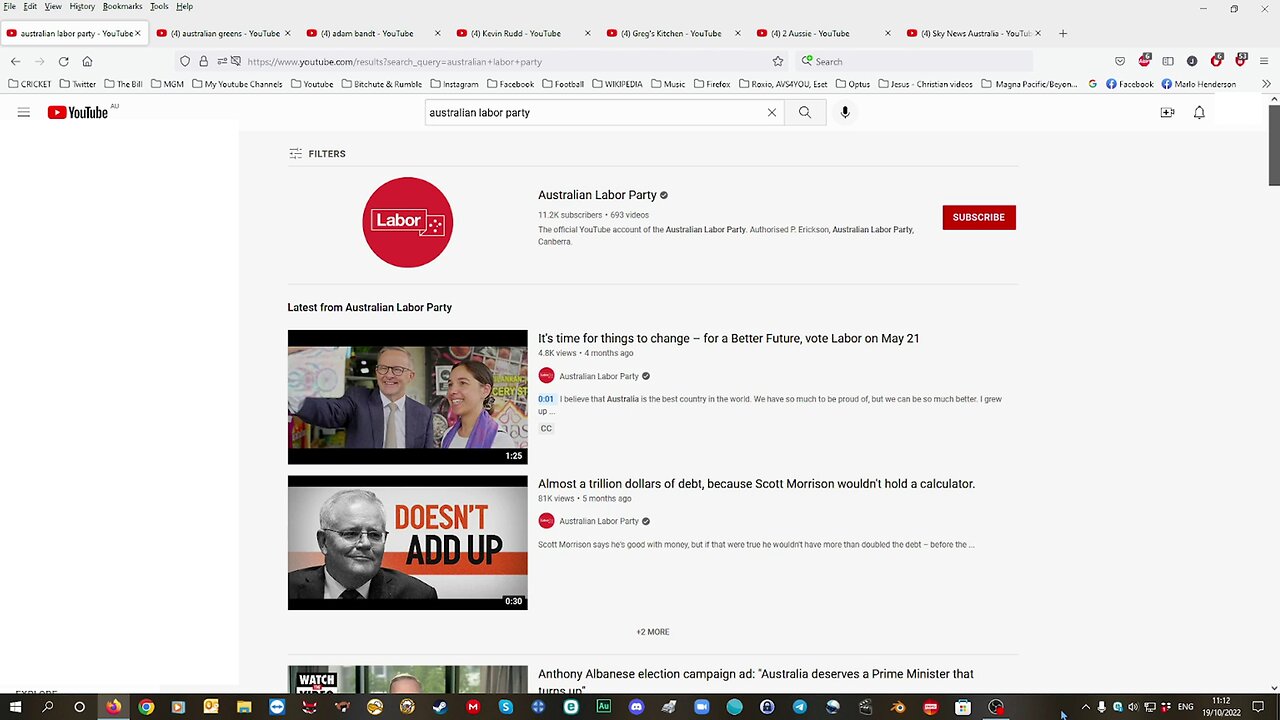Viewport: 1280px width, 720px height.
Task: Click channel name under the debt video
Action: [x=599, y=521]
